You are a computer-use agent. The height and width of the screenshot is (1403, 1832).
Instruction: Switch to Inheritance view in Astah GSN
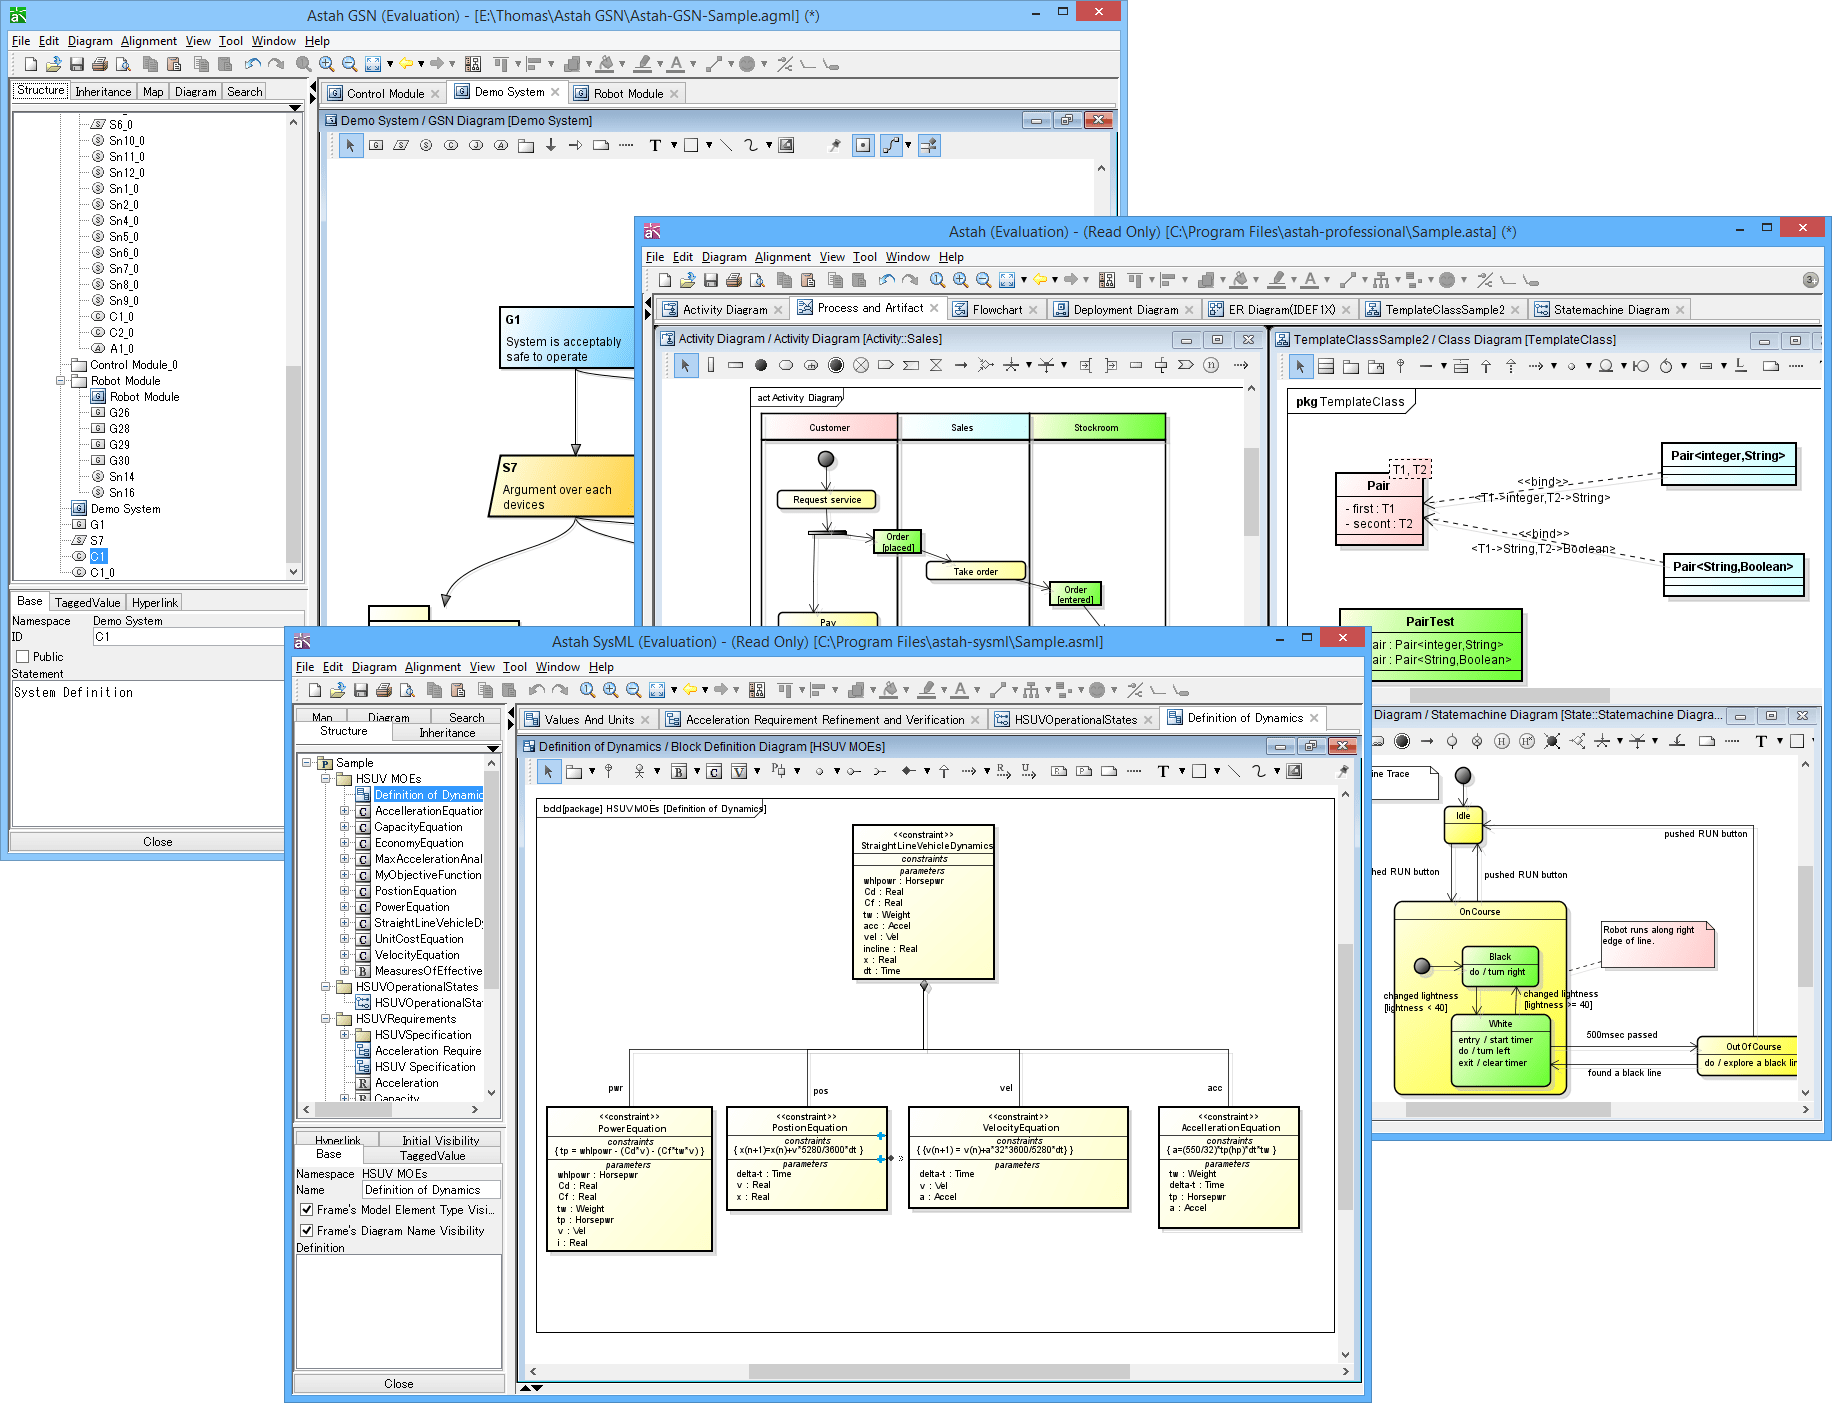(x=103, y=91)
